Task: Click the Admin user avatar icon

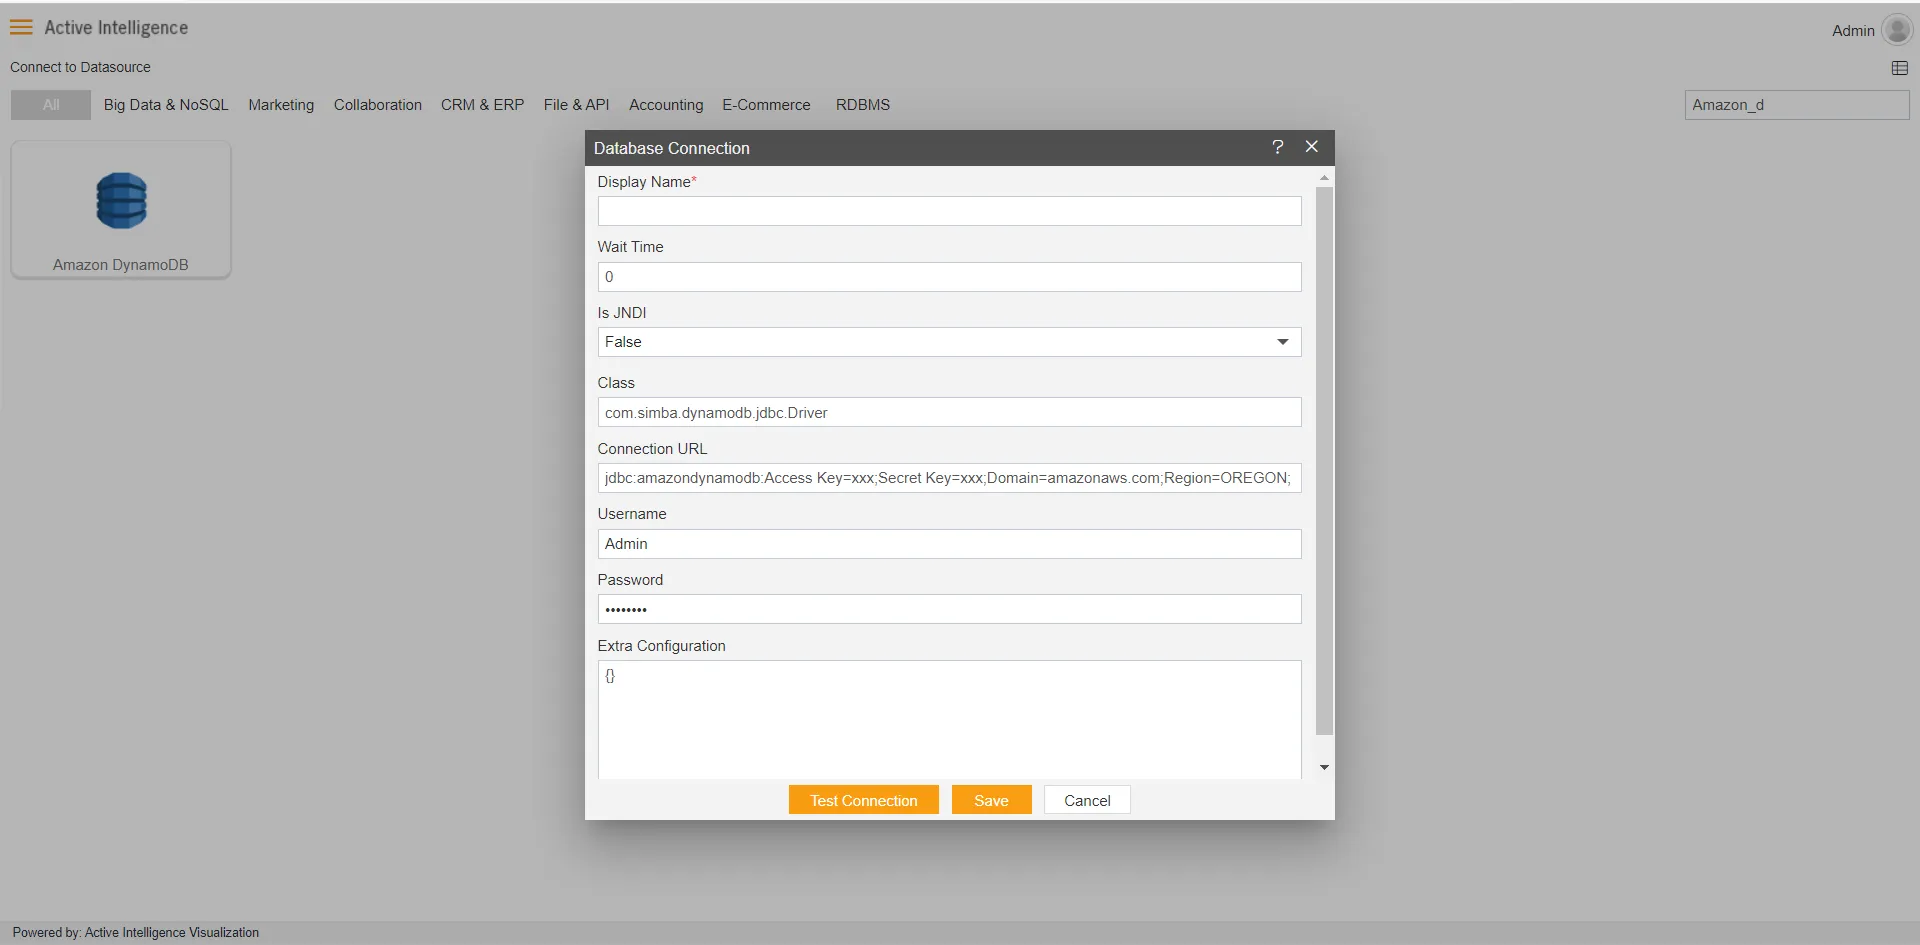Action: click(x=1897, y=30)
